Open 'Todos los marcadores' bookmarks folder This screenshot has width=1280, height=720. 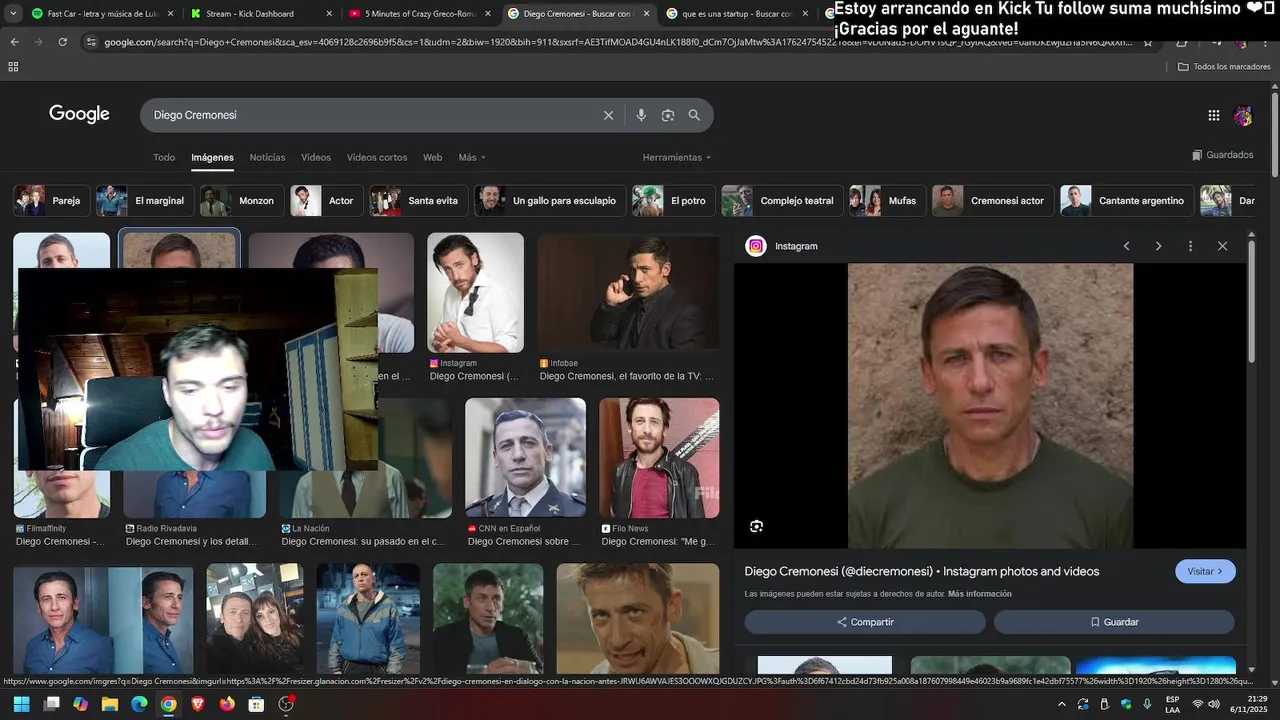pyautogui.click(x=1224, y=67)
